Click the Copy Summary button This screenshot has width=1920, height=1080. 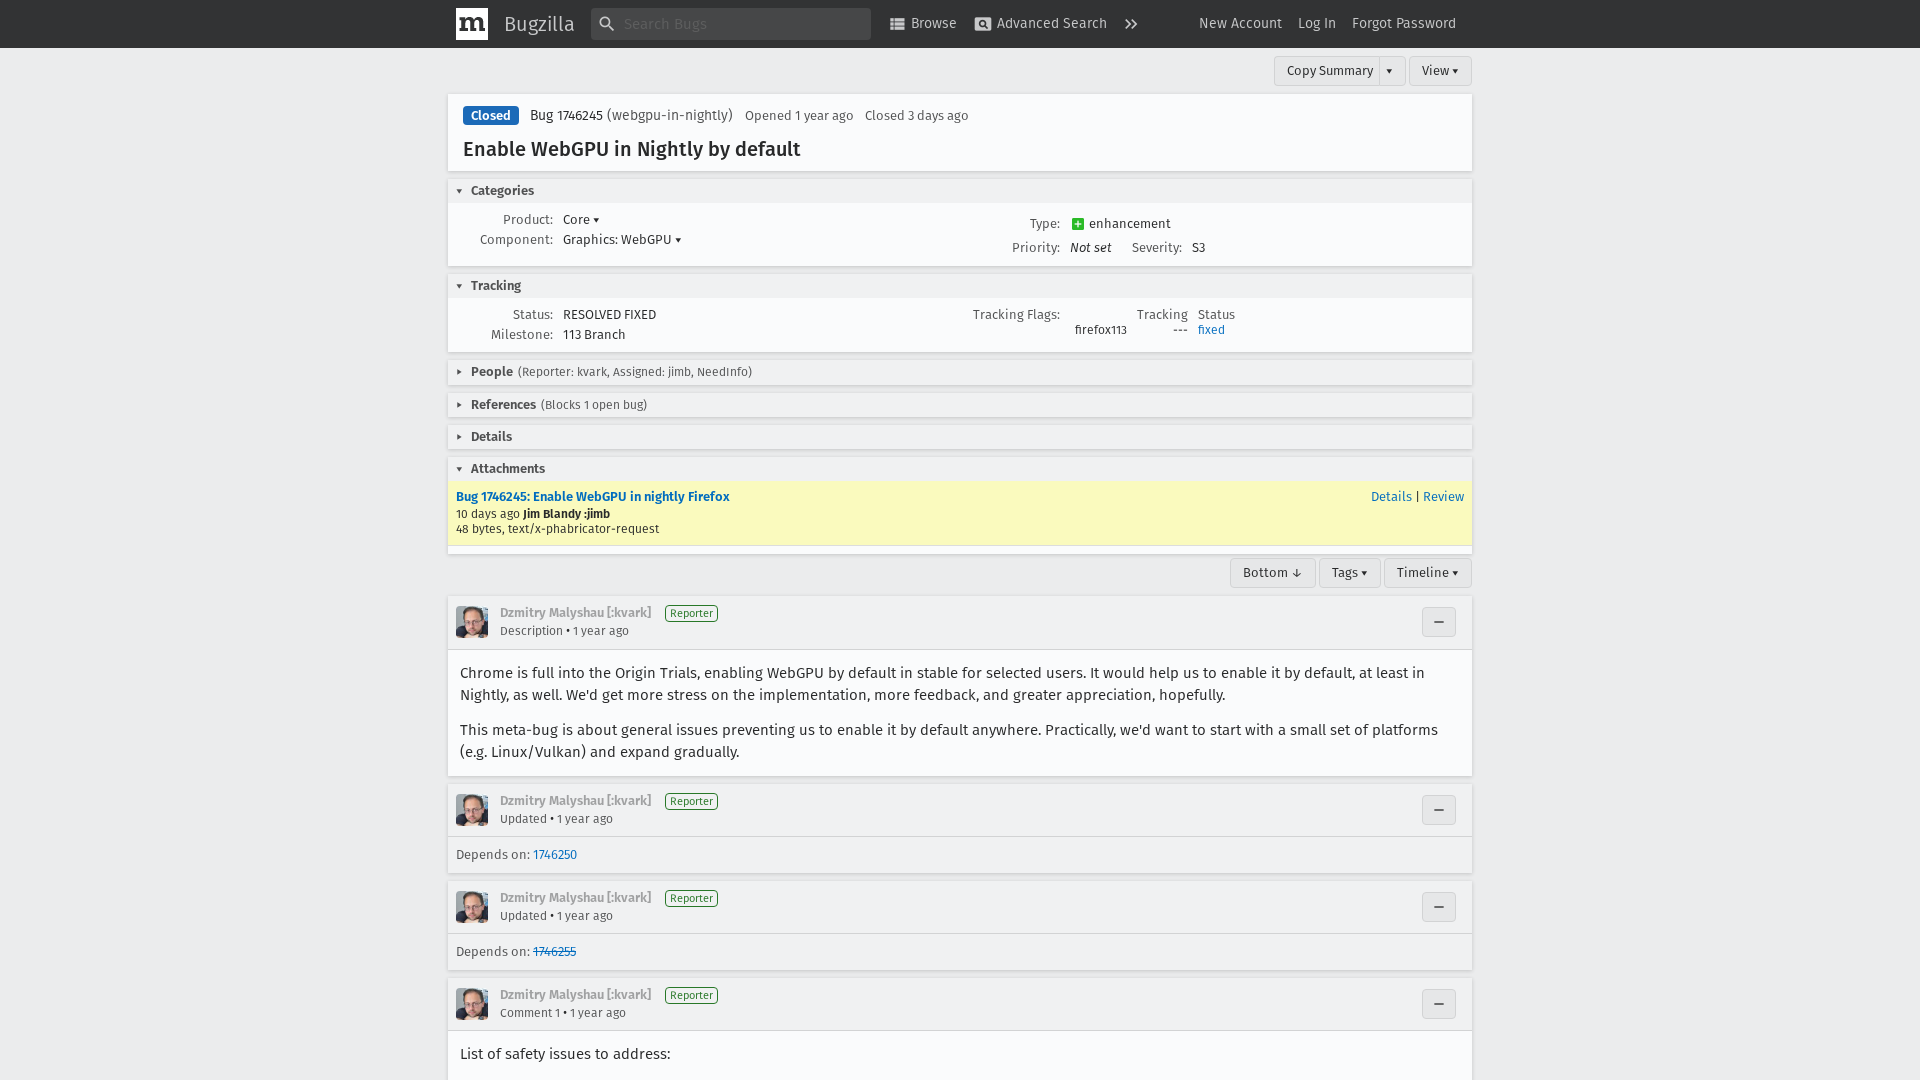1329,71
